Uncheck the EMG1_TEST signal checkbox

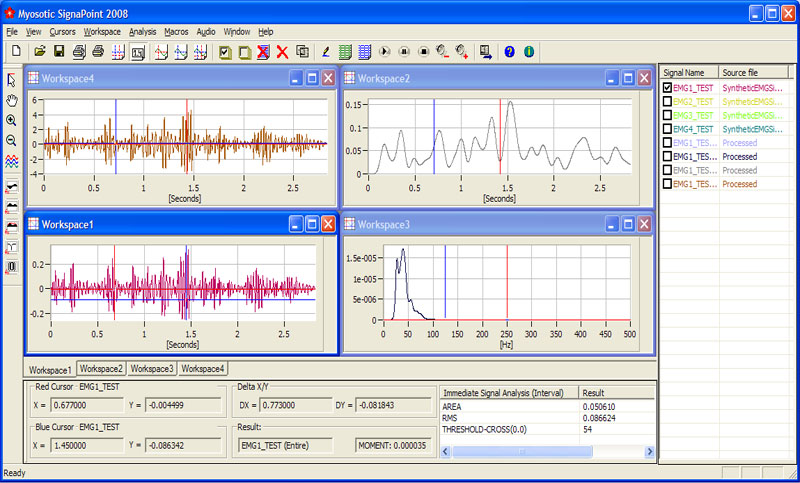(x=667, y=88)
